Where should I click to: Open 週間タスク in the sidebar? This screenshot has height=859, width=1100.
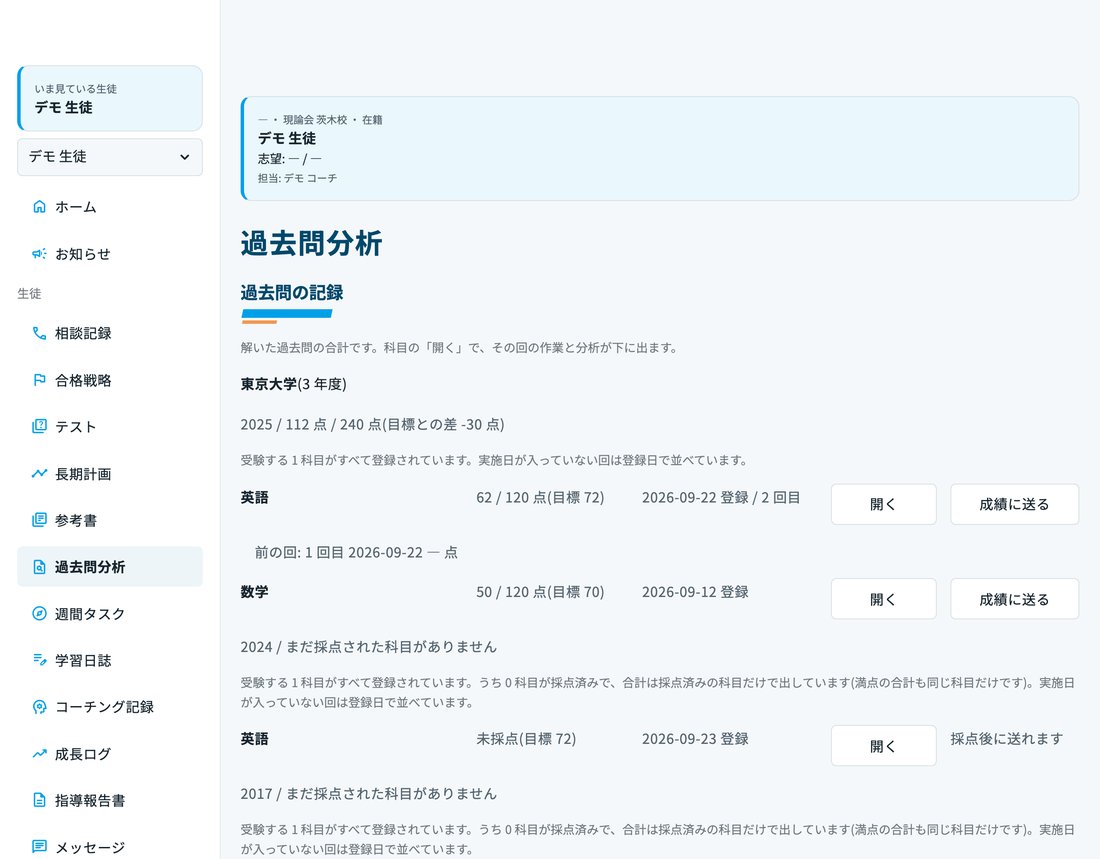click(110, 613)
